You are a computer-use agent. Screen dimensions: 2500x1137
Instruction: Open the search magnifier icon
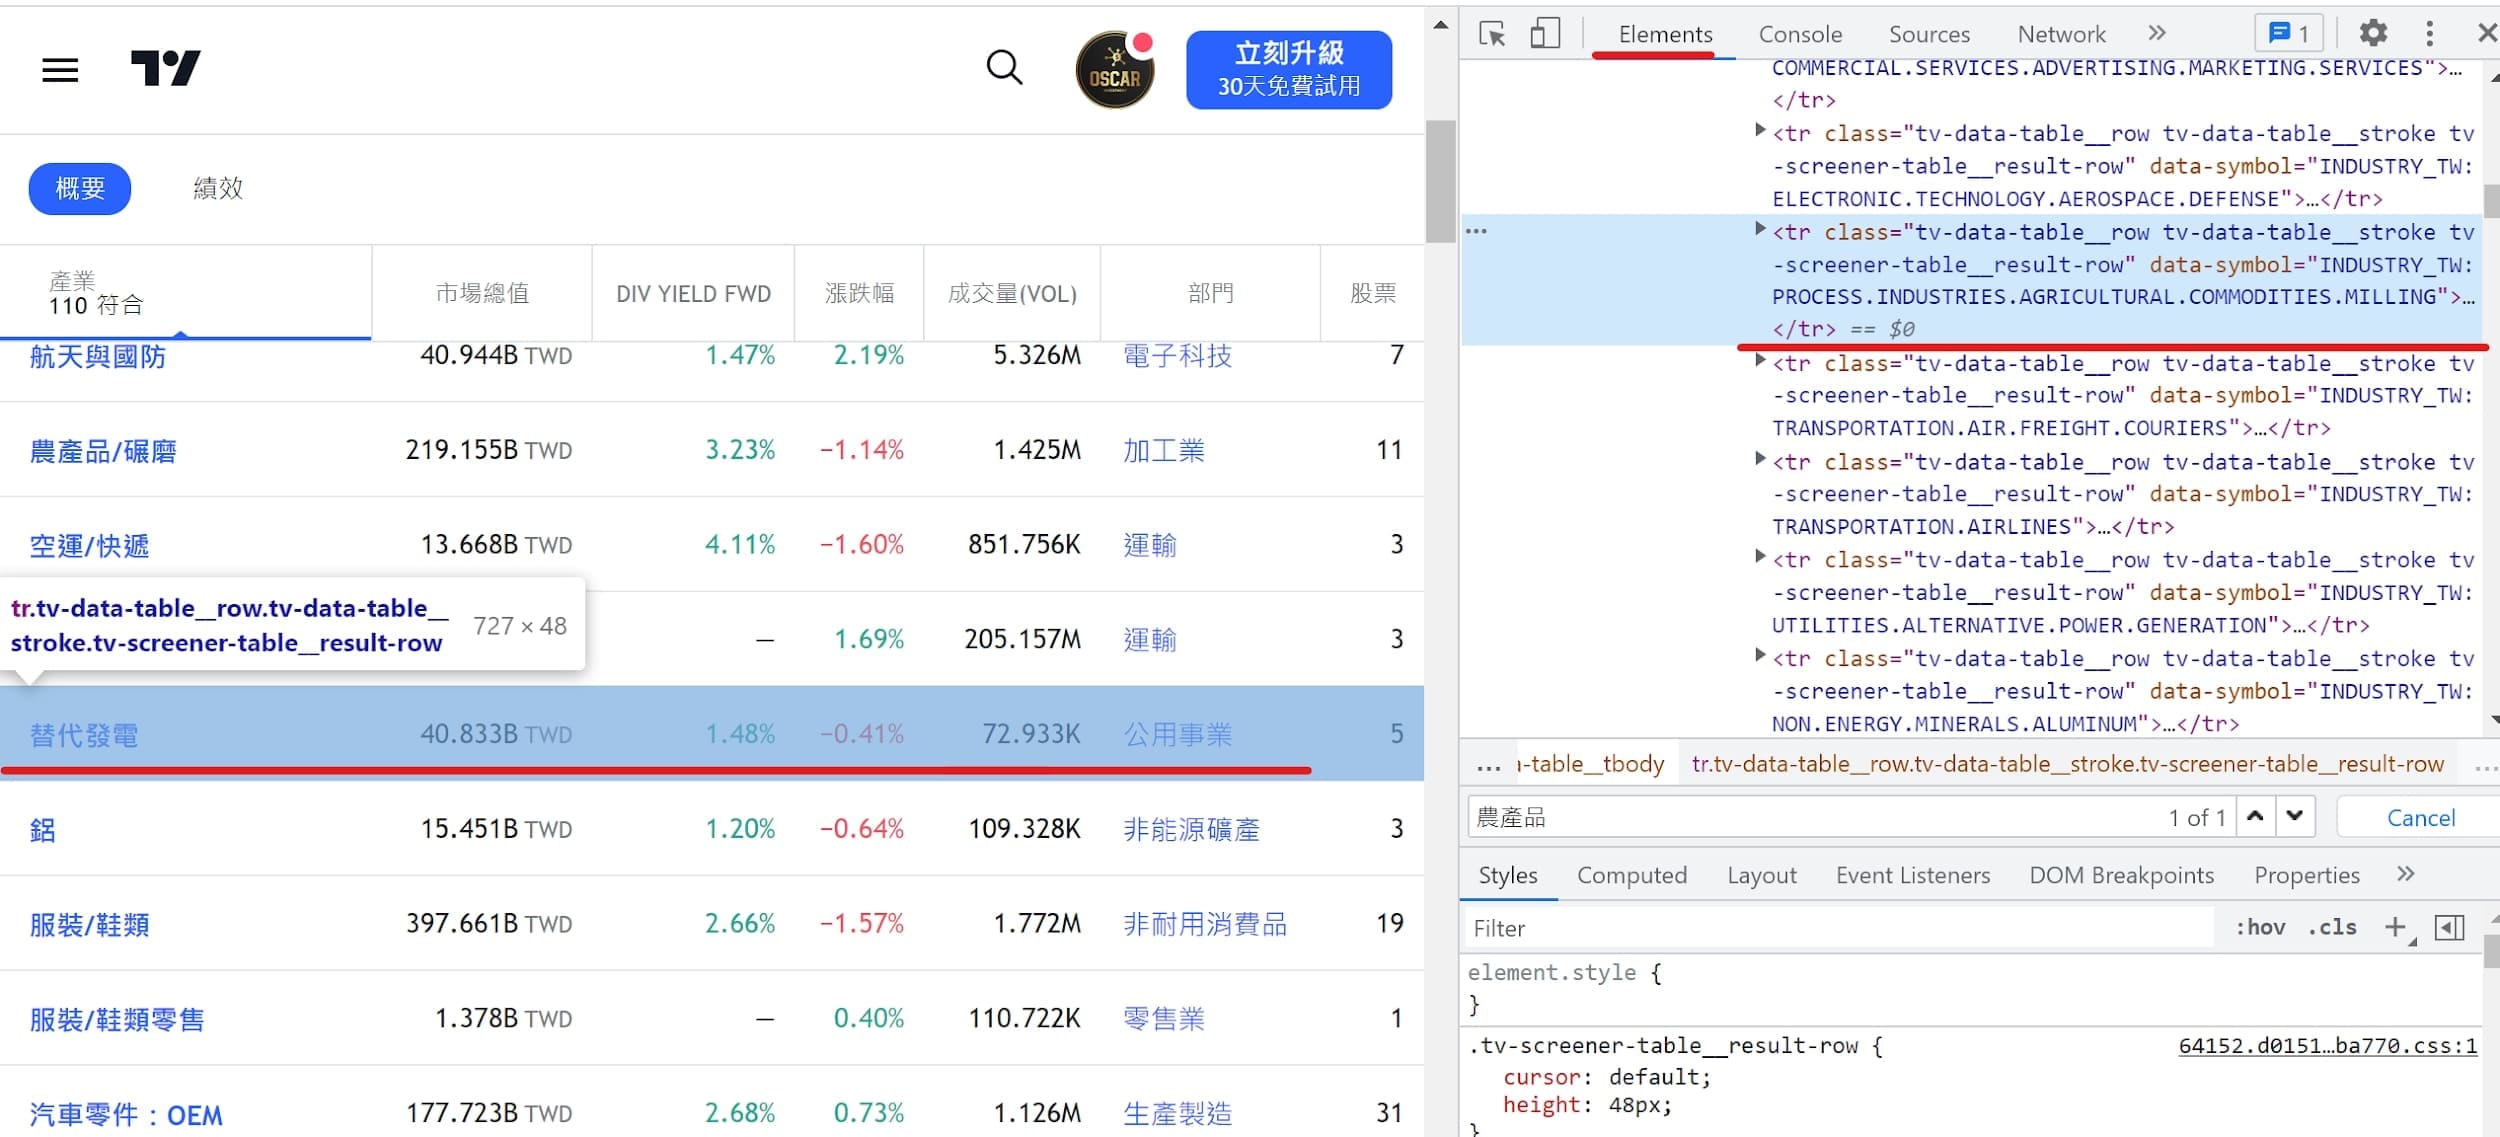pyautogui.click(x=1004, y=68)
